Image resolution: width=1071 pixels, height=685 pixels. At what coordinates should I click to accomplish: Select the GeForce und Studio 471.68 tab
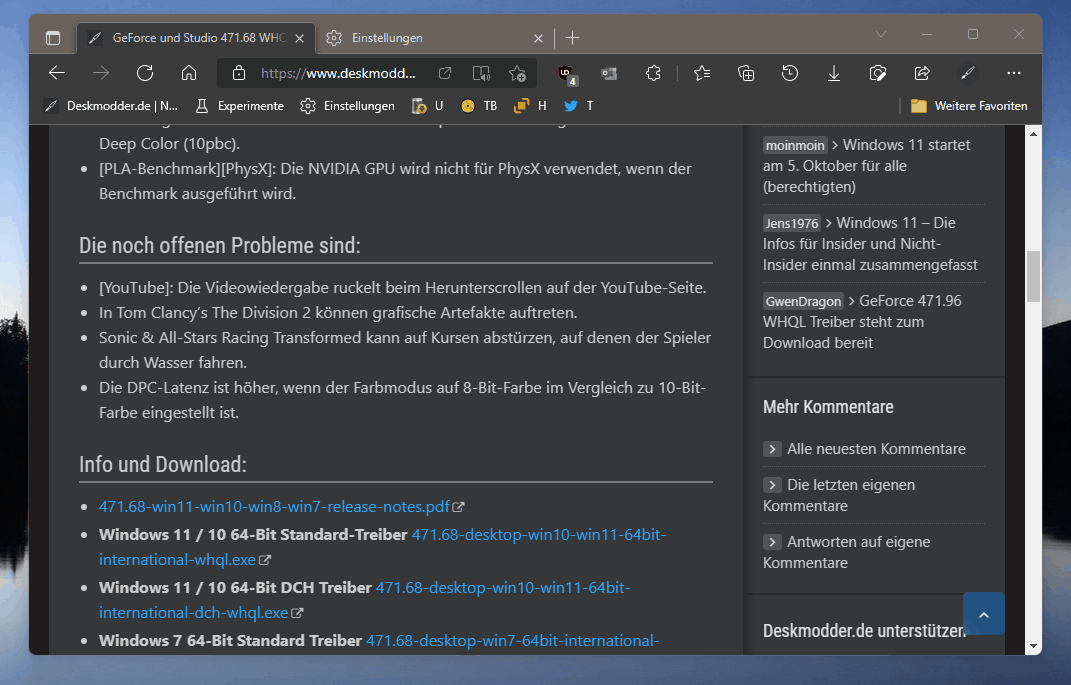(196, 38)
